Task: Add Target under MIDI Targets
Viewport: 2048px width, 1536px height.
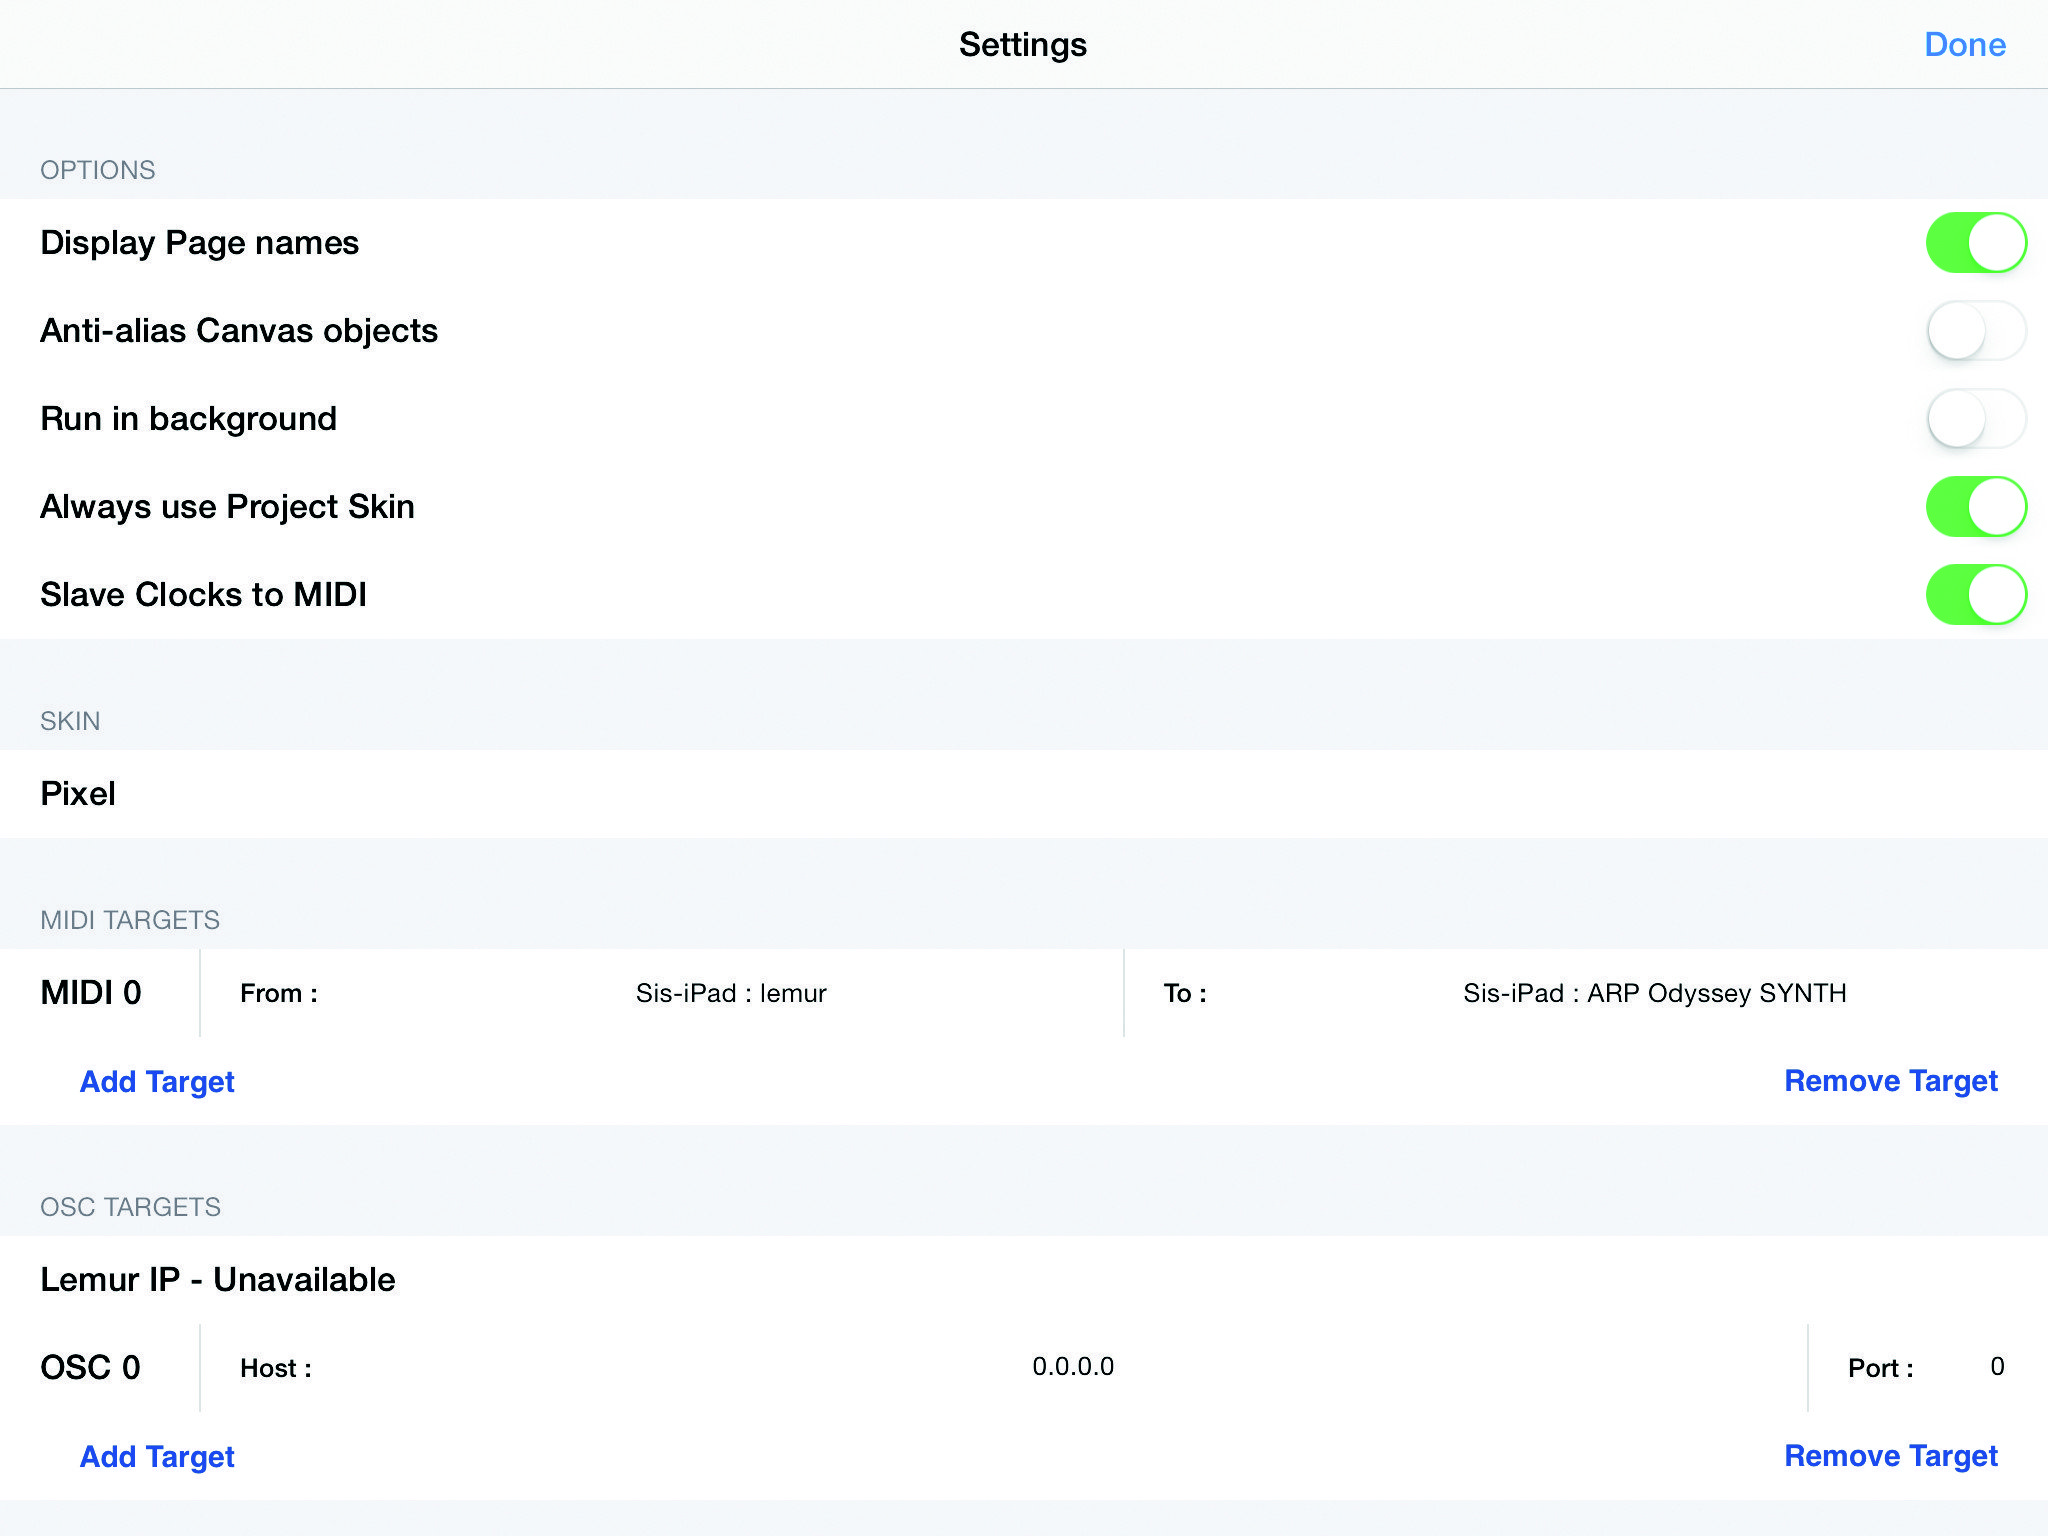Action: (x=157, y=1082)
